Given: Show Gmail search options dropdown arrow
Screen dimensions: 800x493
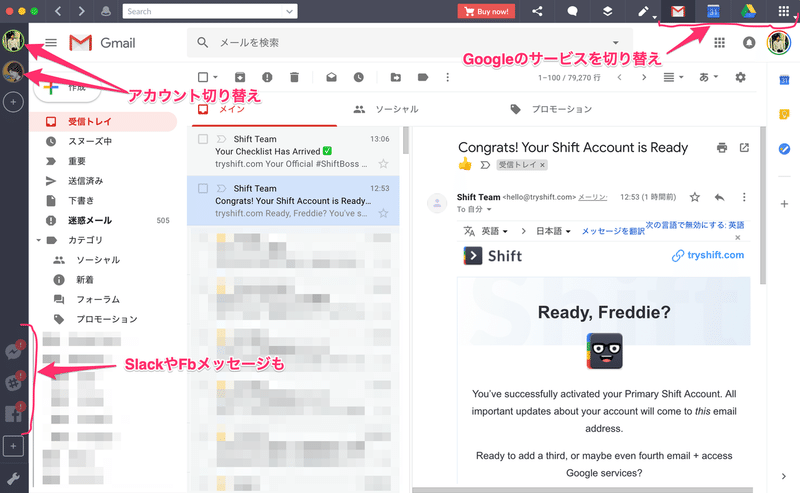Looking at the screenshot, I should 616,43.
